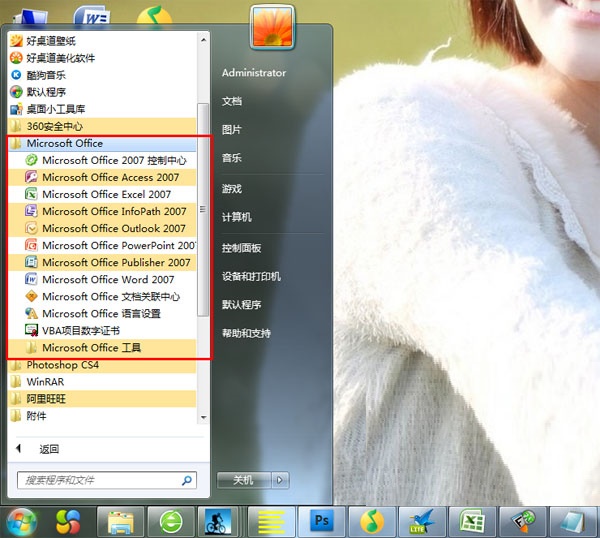600x538 pixels.
Task: Click 返回 to go back
Action: [49, 449]
